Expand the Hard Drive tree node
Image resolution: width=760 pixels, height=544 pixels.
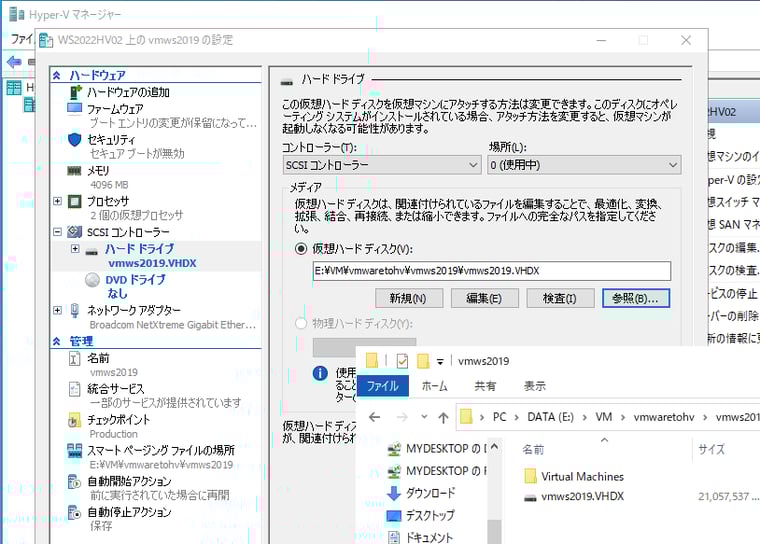point(75,249)
